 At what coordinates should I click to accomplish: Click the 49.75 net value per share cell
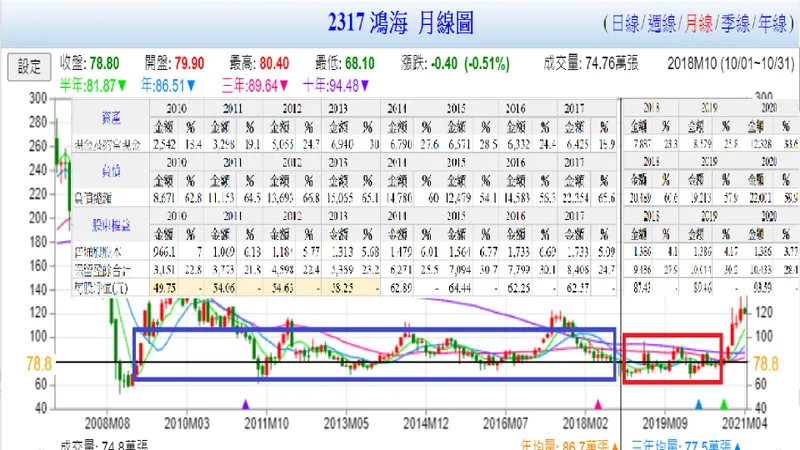click(x=164, y=288)
